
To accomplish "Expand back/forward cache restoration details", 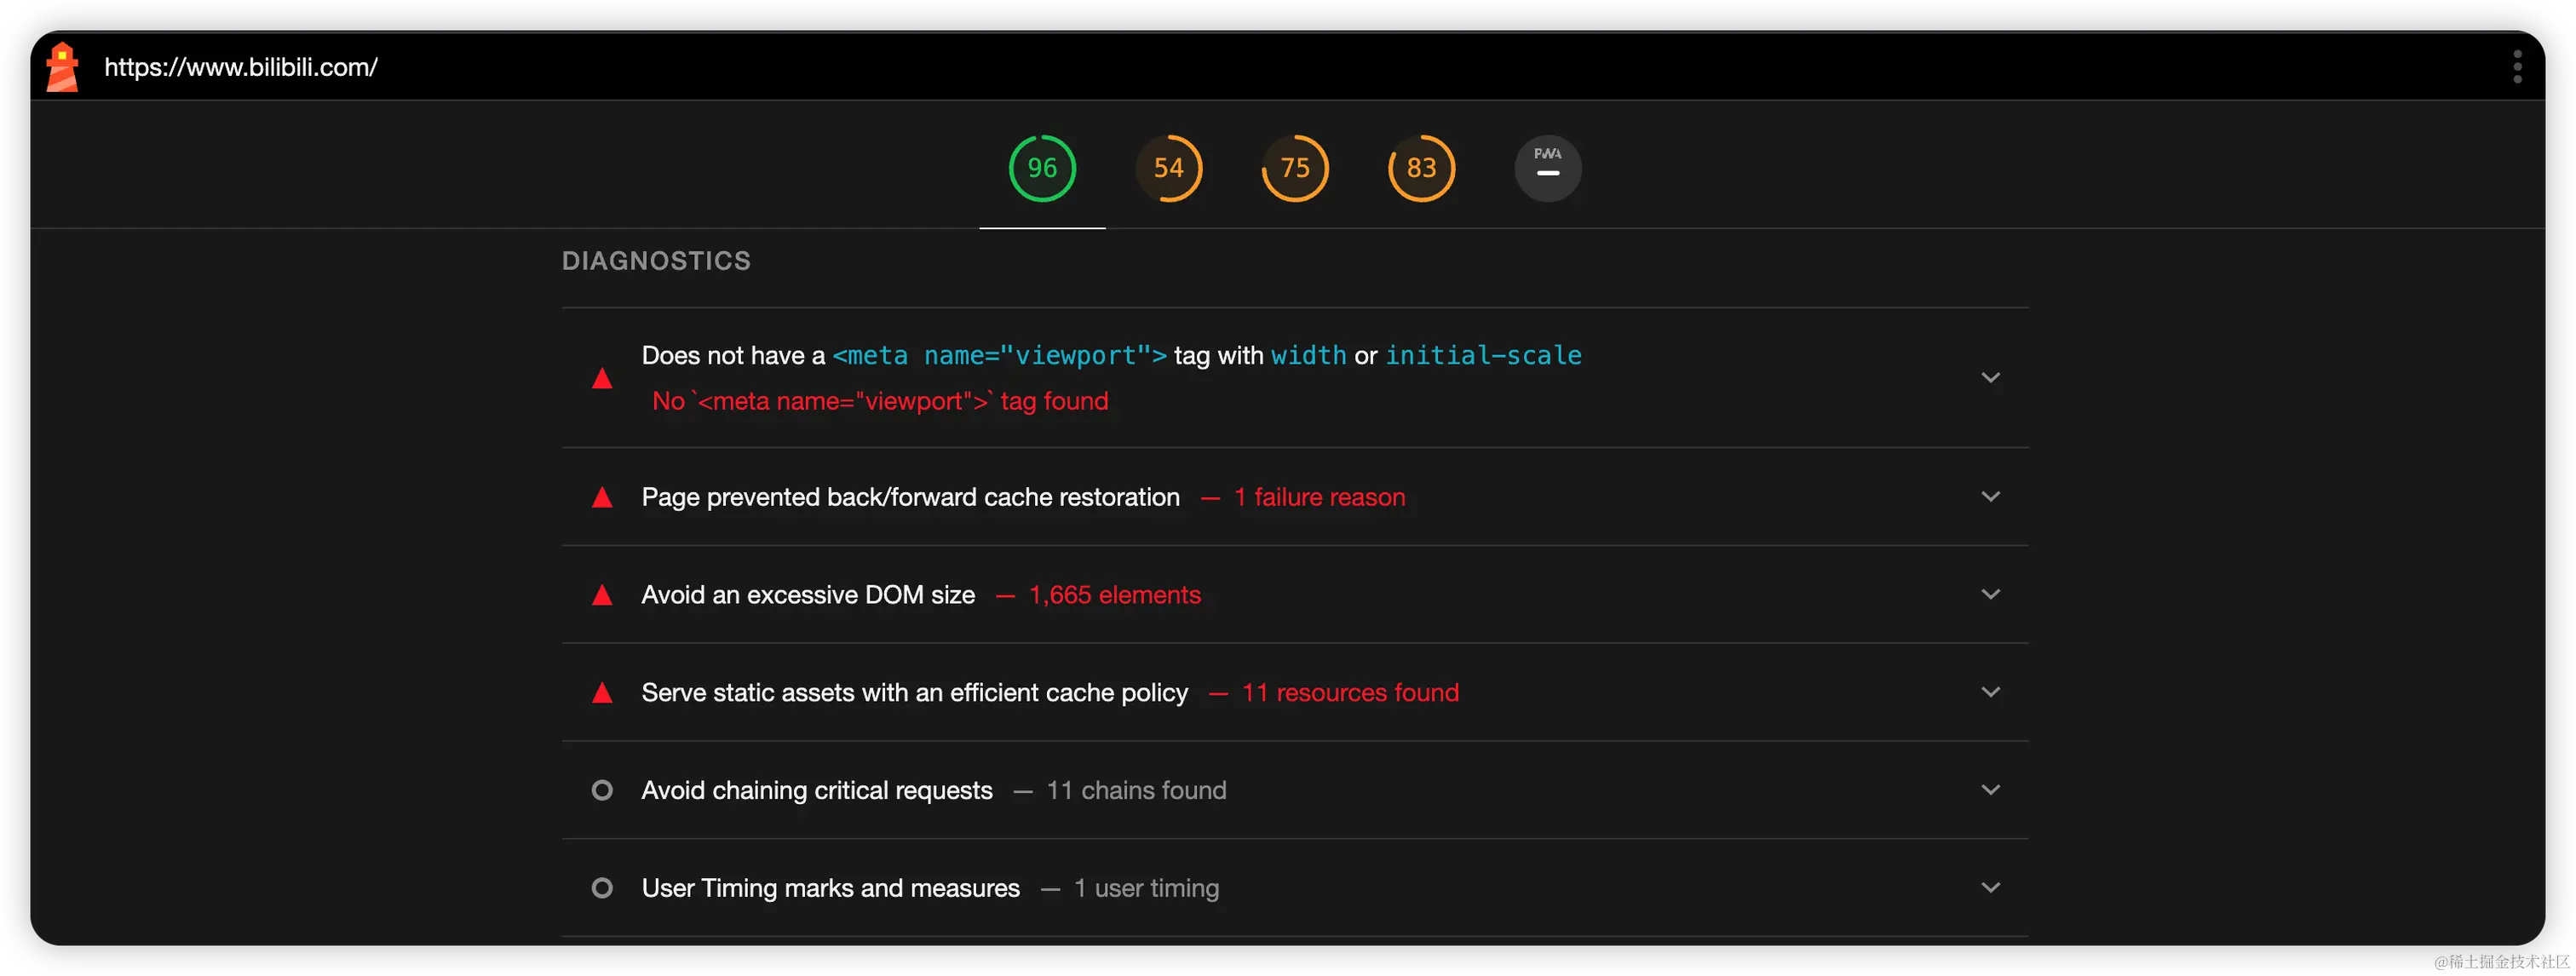I will point(1990,497).
